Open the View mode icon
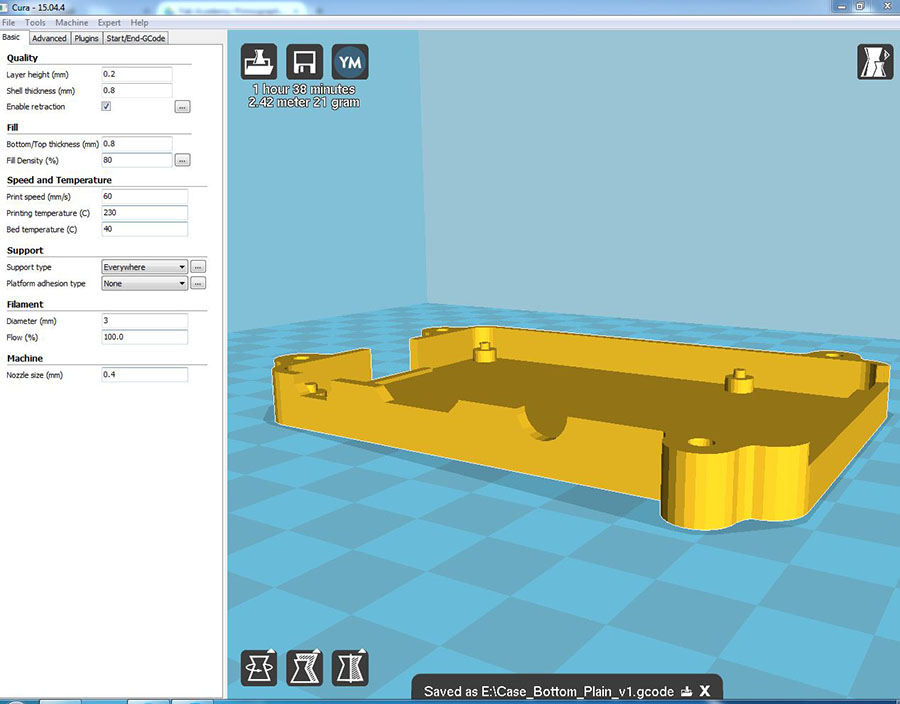The image size is (900, 704). coord(875,62)
